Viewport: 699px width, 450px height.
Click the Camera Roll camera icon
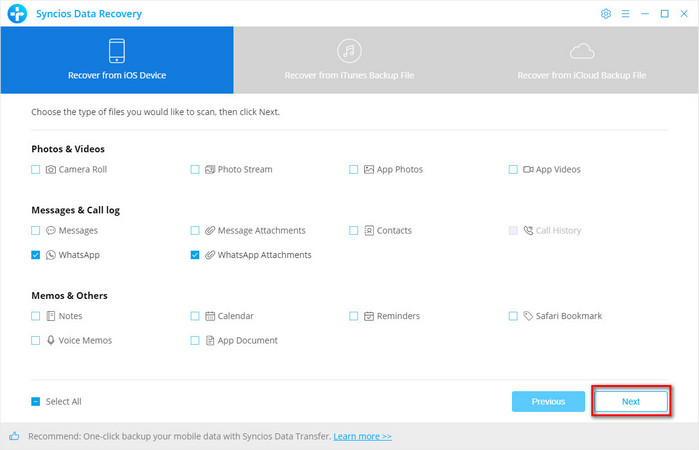coord(51,169)
